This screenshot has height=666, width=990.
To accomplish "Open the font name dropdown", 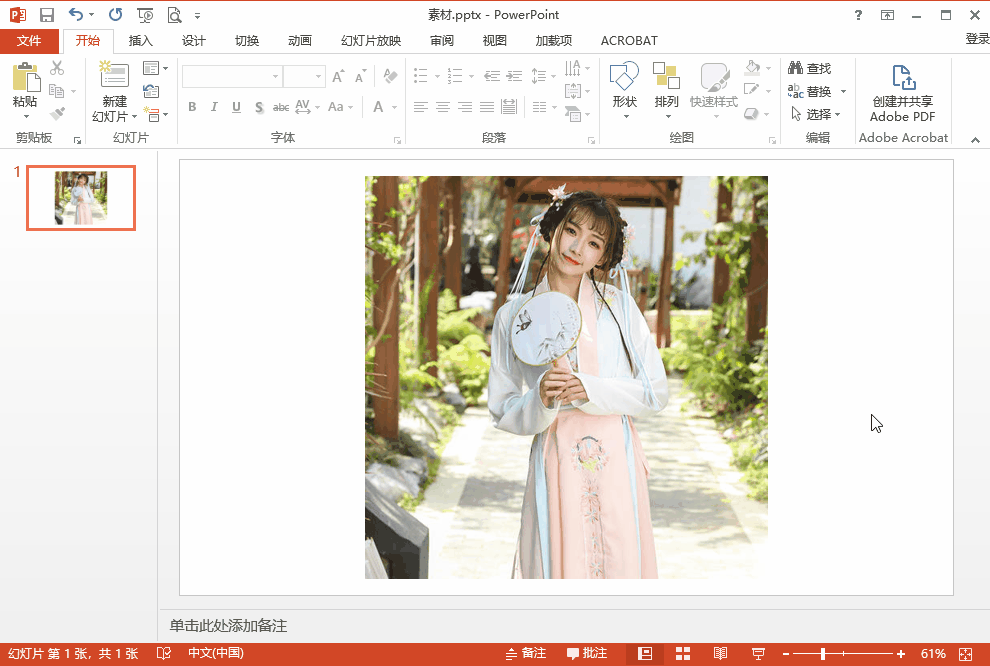I will click(275, 76).
